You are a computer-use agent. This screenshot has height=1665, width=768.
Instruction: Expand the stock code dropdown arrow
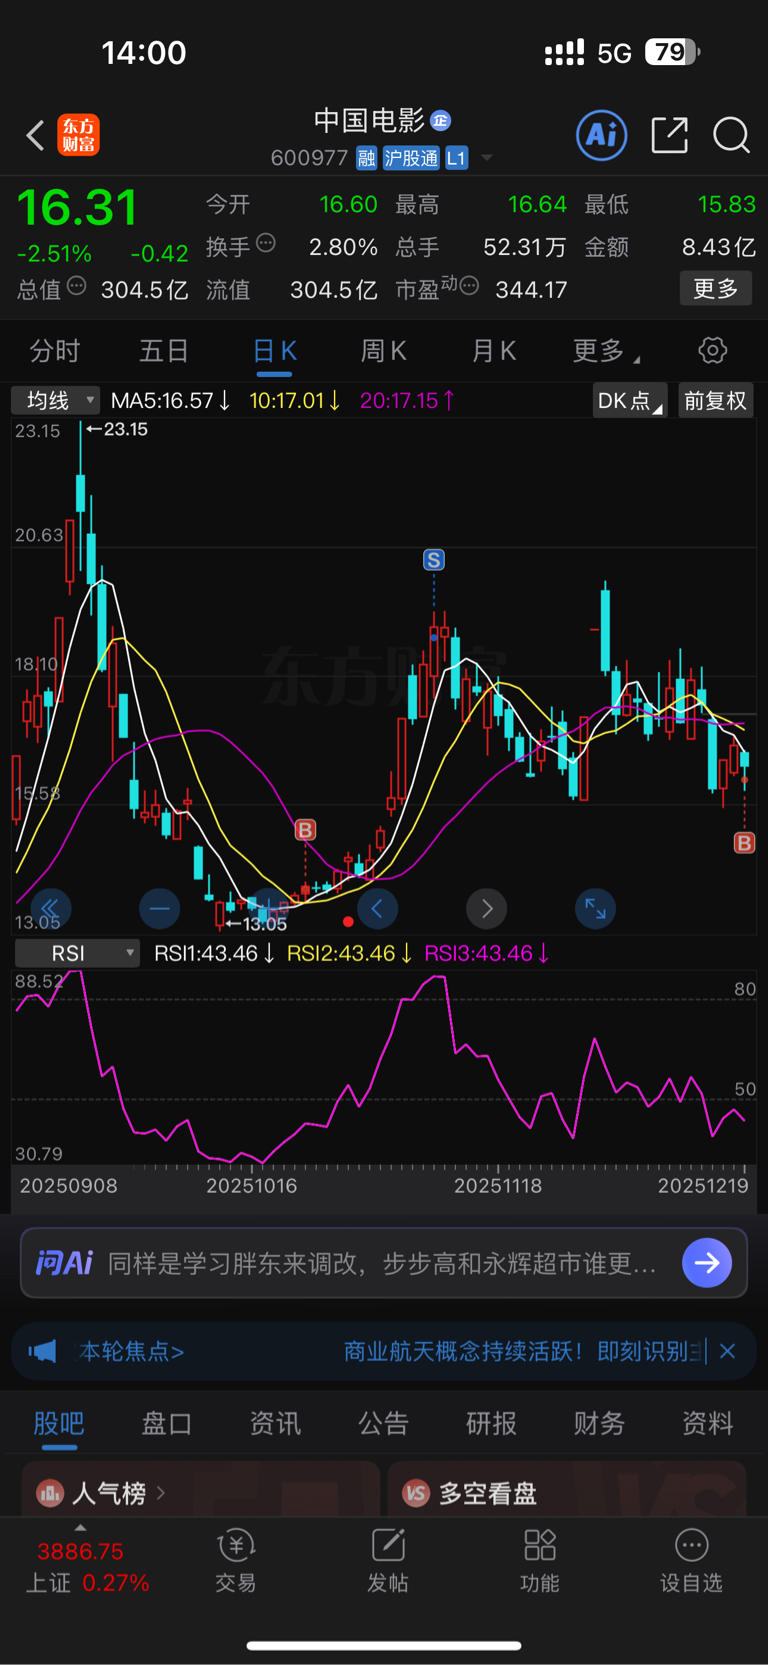pos(487,158)
